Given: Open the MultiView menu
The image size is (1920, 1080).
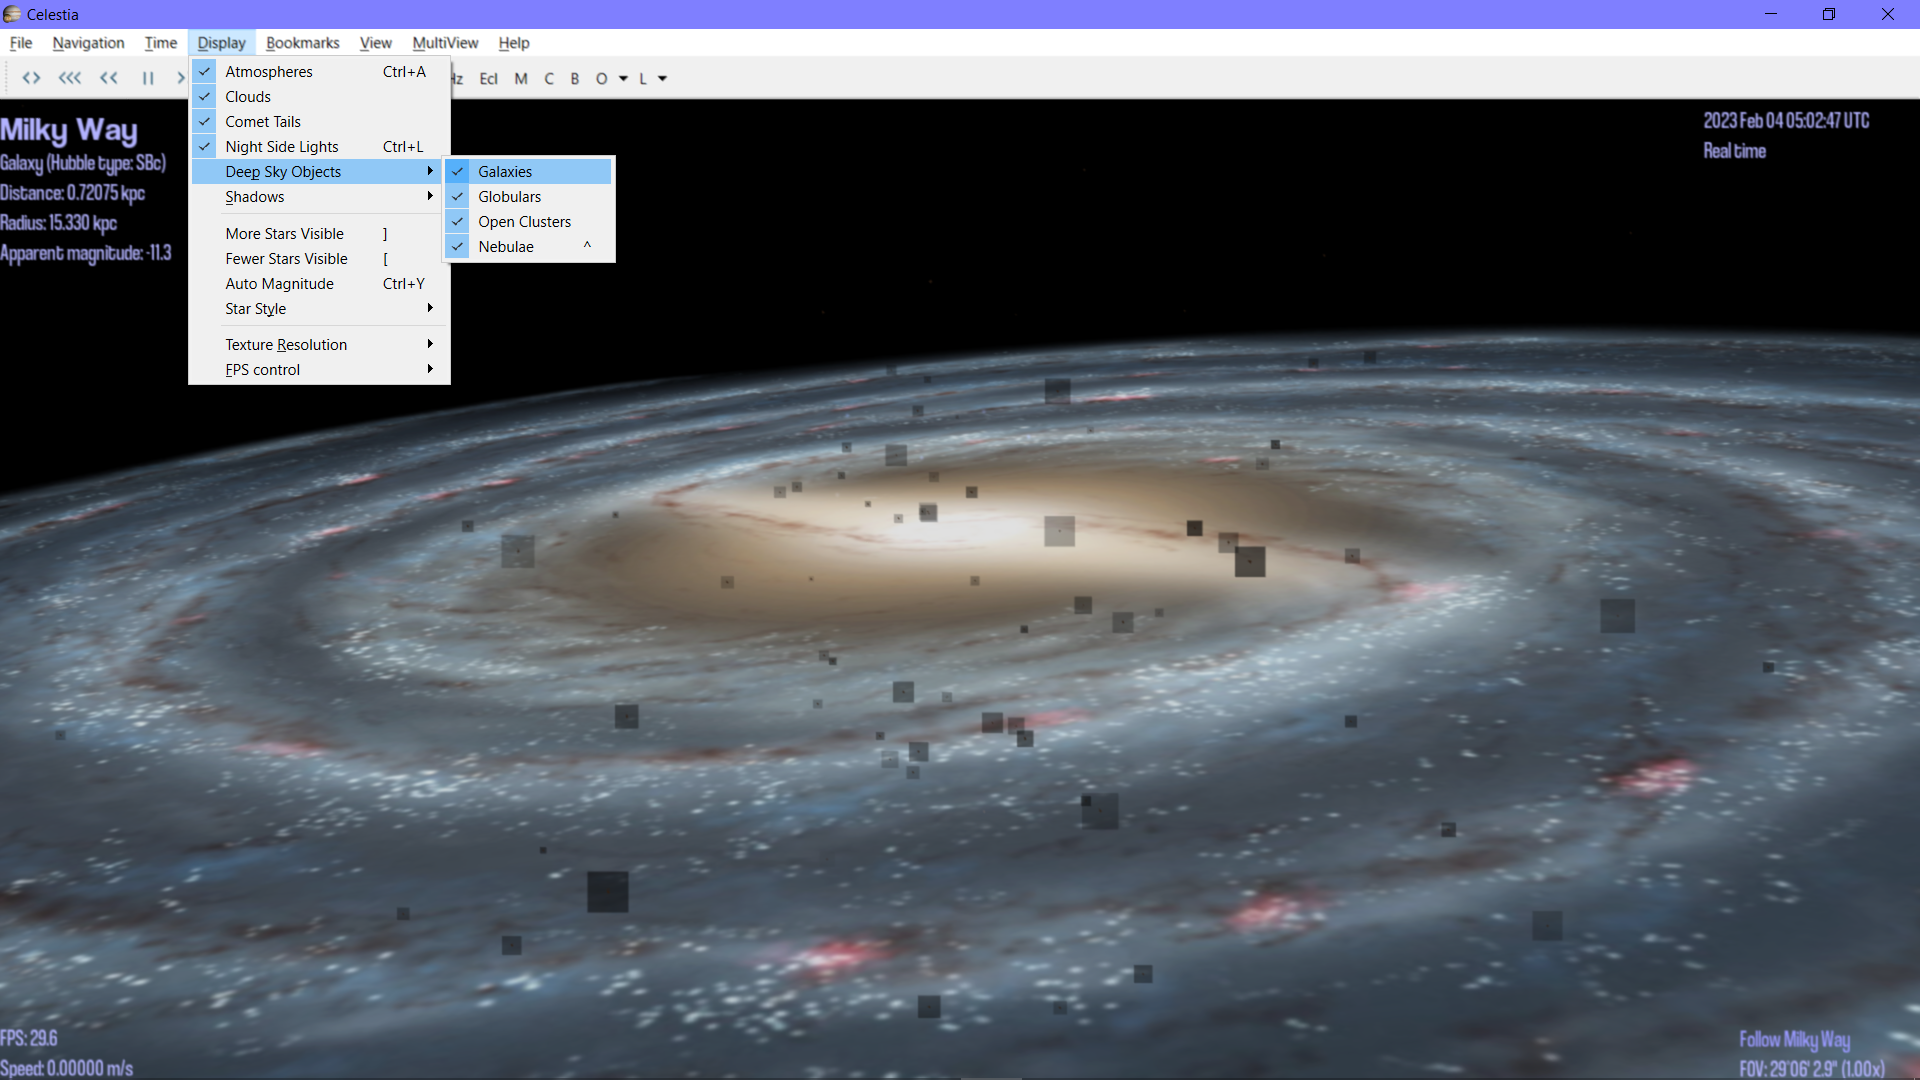Looking at the screenshot, I should [445, 42].
